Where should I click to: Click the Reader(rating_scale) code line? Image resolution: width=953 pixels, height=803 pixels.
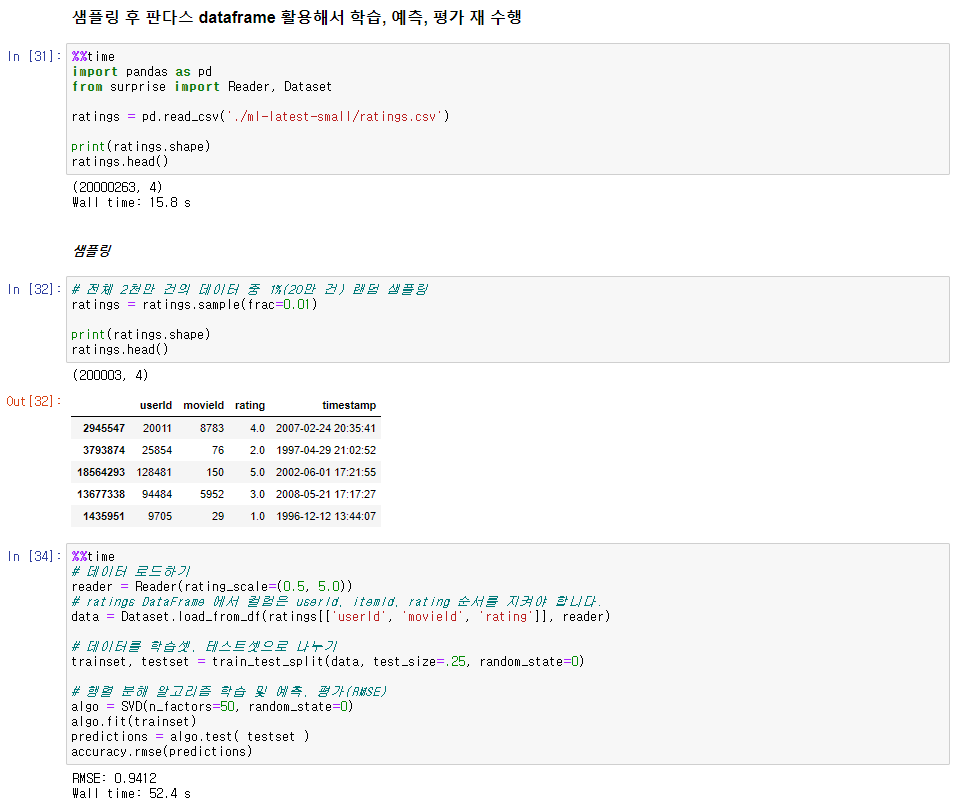(212, 587)
